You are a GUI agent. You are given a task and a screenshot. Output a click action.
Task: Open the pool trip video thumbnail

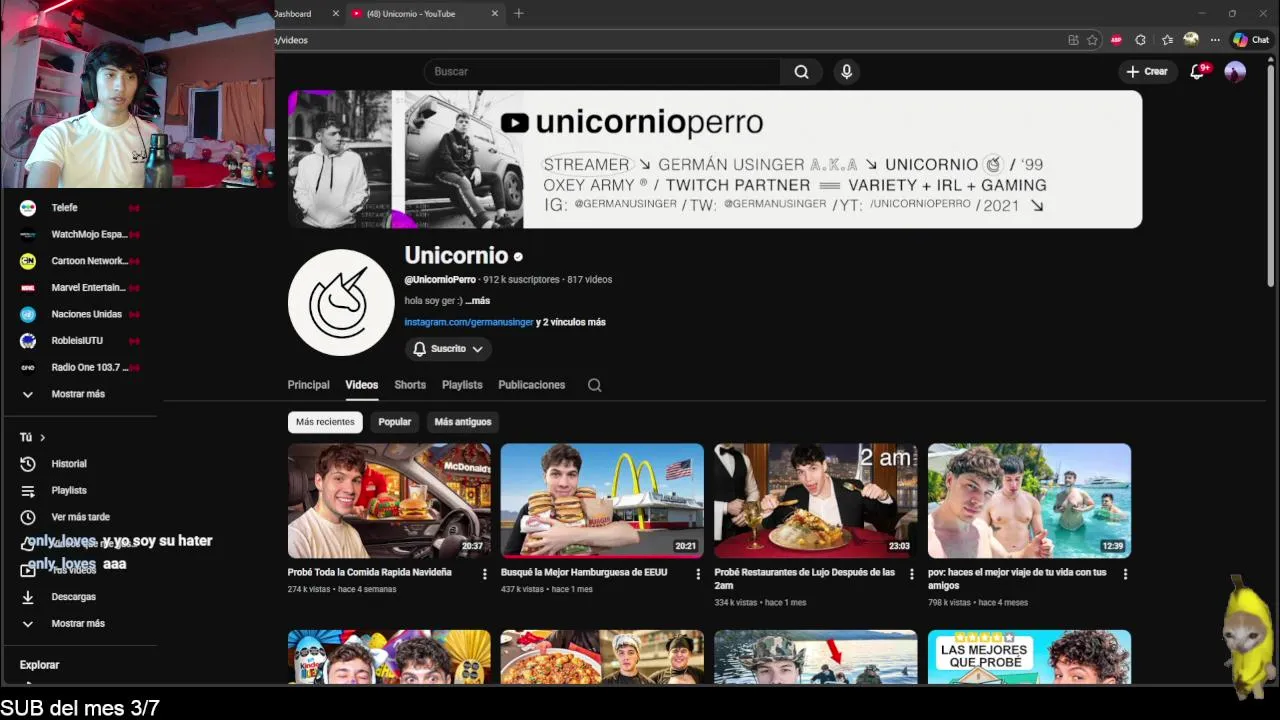1030,501
